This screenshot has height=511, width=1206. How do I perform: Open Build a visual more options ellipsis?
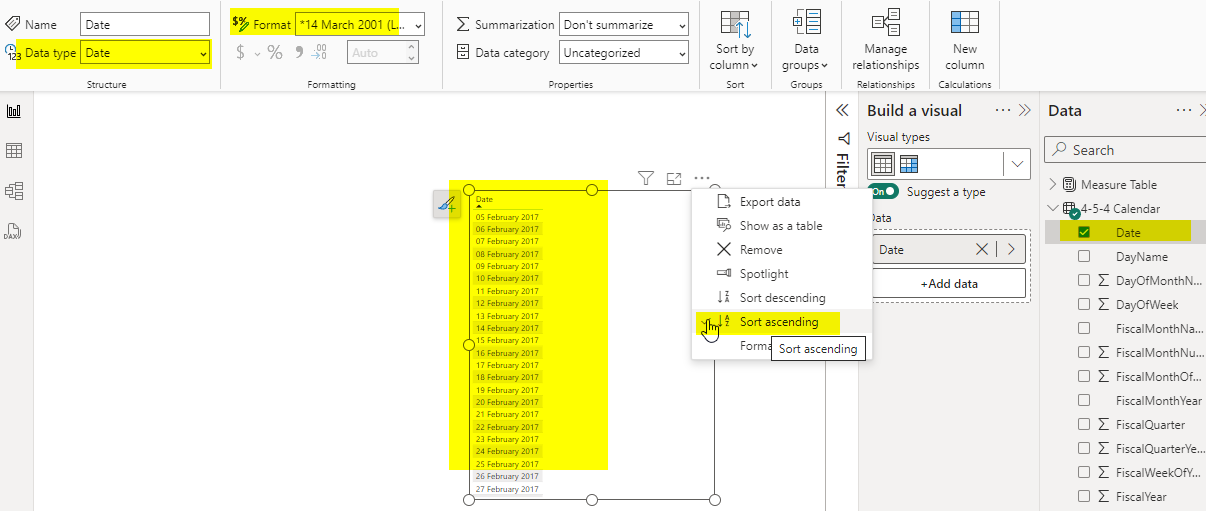point(1003,111)
